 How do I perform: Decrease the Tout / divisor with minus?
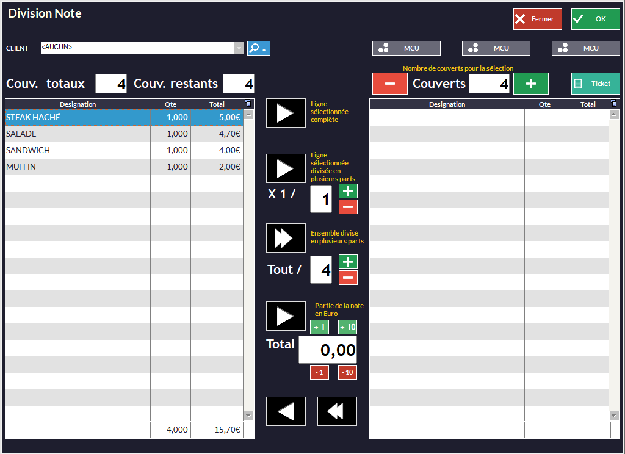346,277
